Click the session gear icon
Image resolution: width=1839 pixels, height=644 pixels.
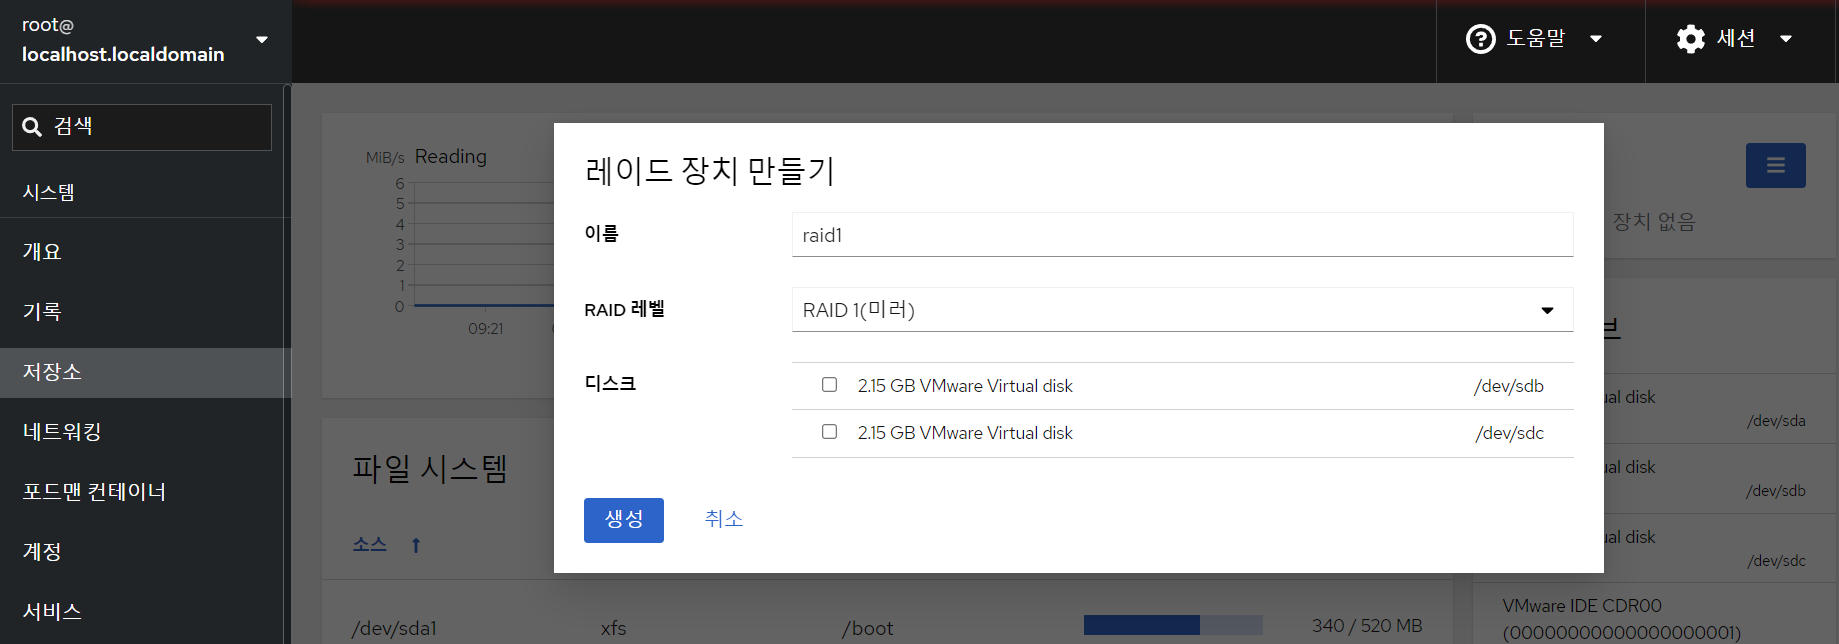click(x=1691, y=39)
